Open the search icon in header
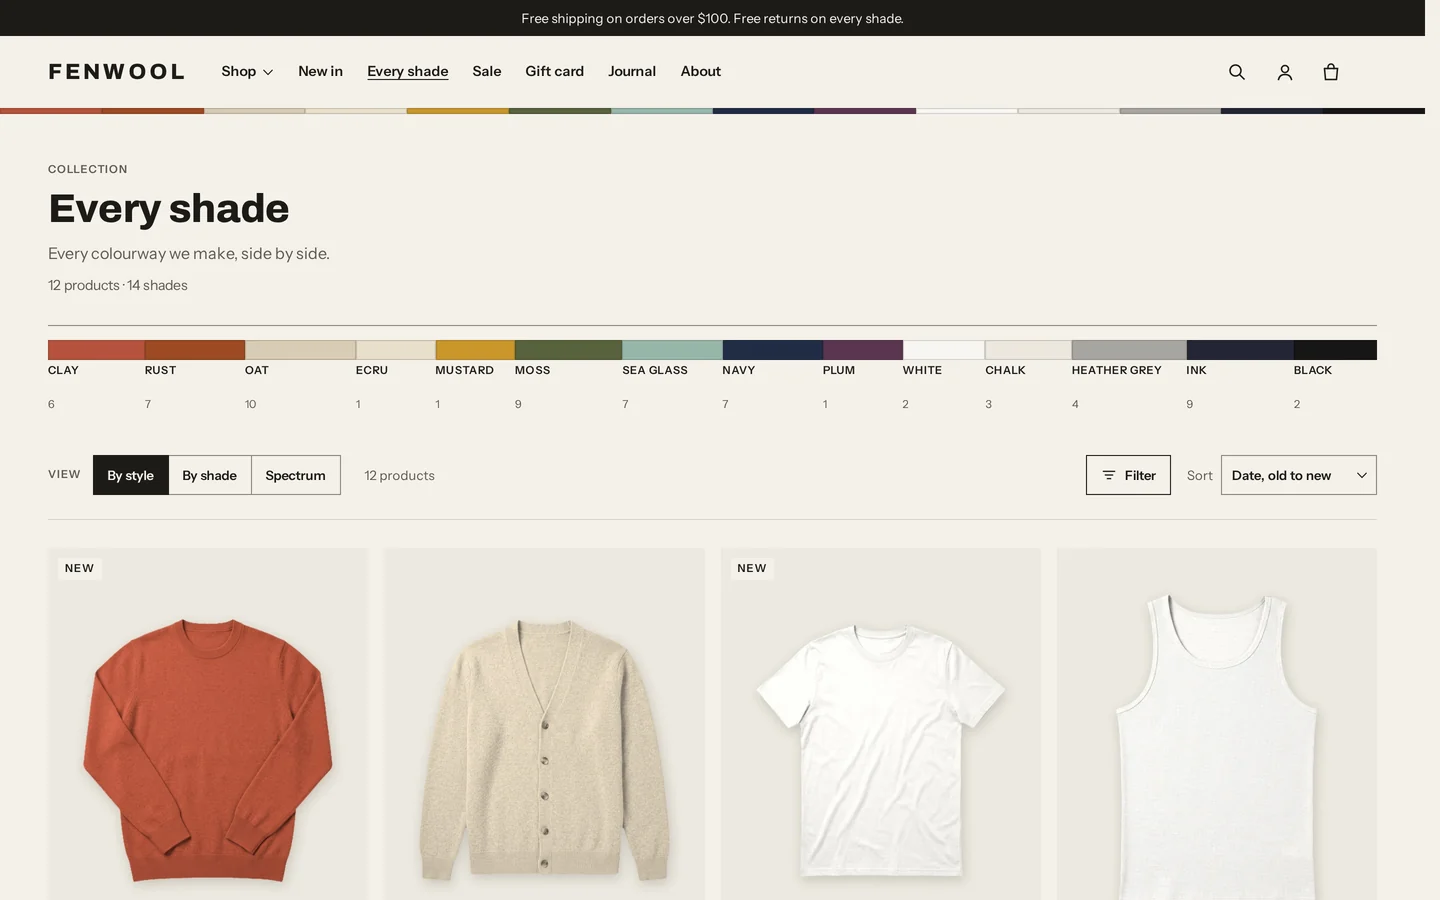 click(1237, 72)
